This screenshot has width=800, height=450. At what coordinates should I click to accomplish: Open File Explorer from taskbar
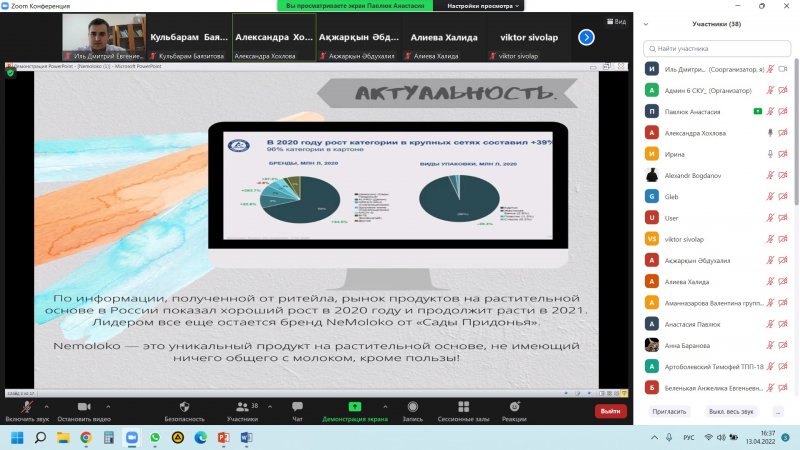63,438
